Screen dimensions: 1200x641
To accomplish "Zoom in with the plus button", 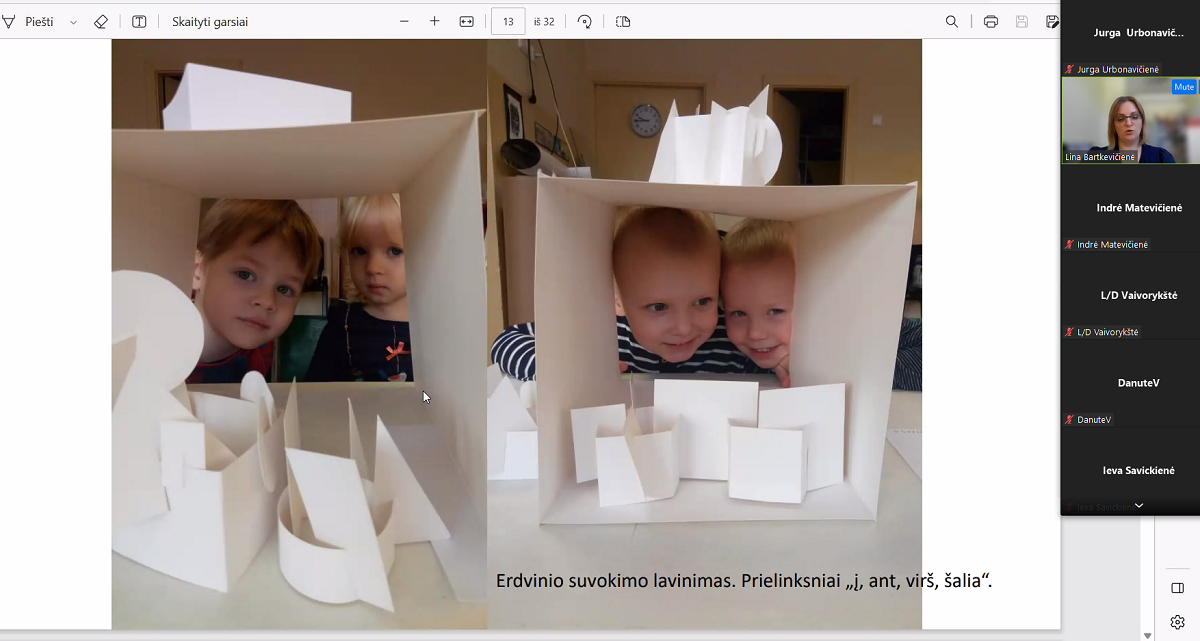I will click(435, 21).
